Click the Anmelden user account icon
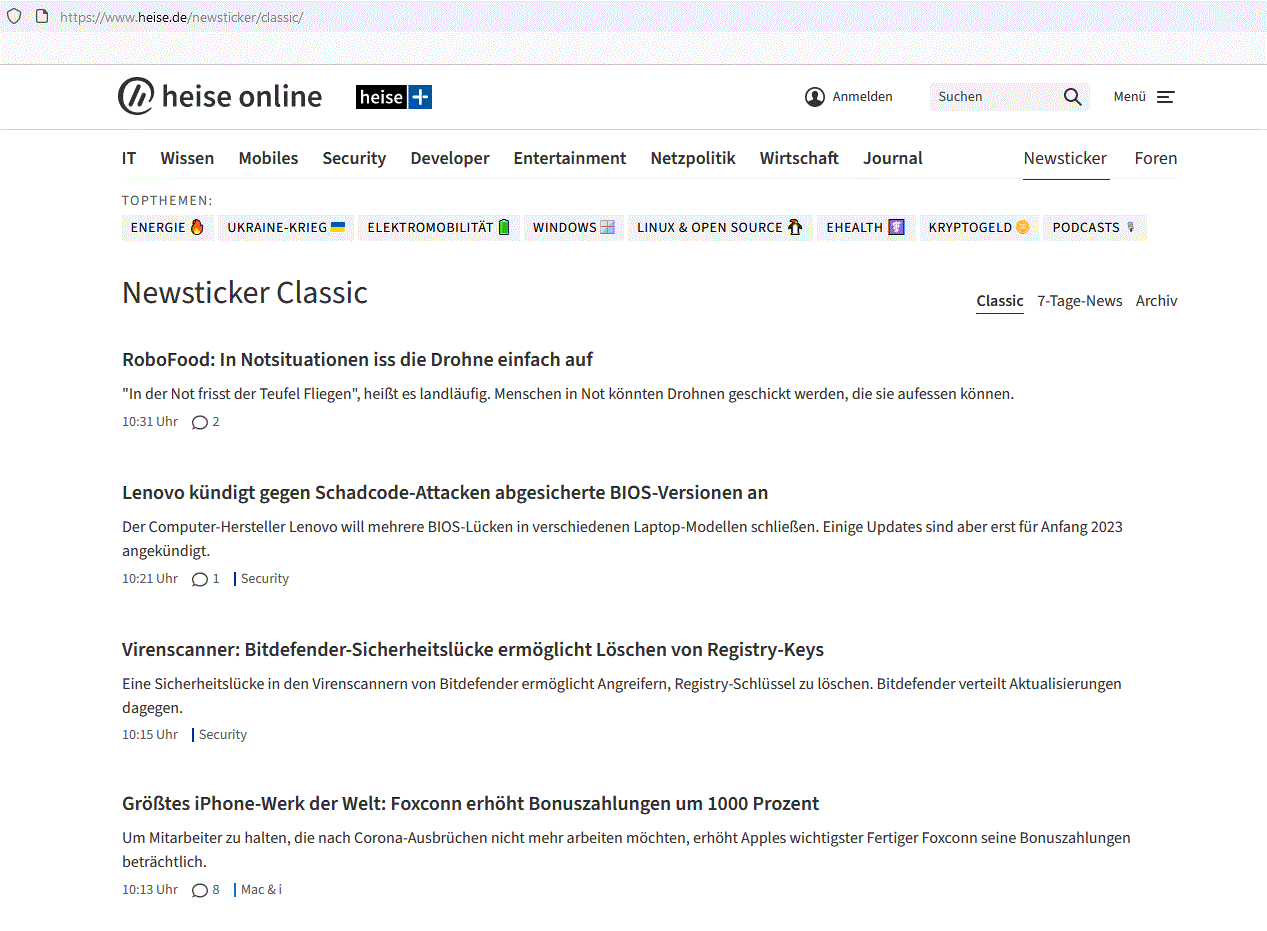Screen dimensions: 1267x931 (814, 96)
